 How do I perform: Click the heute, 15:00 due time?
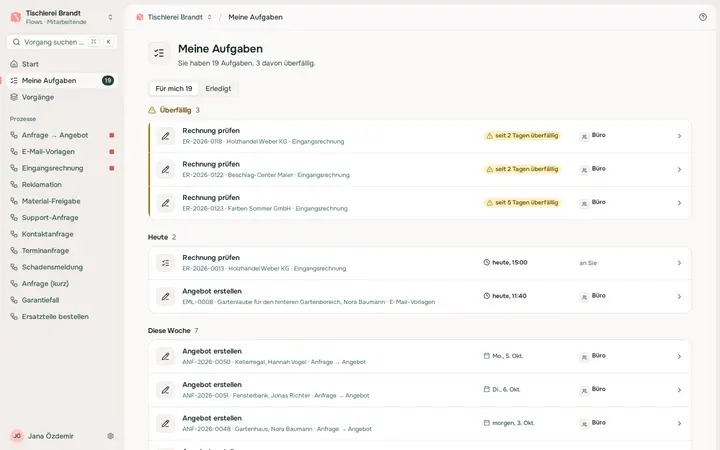(506, 263)
